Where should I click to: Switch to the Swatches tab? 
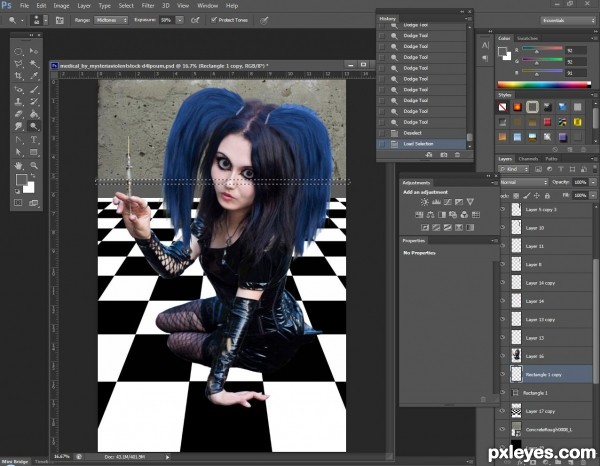tap(527, 38)
